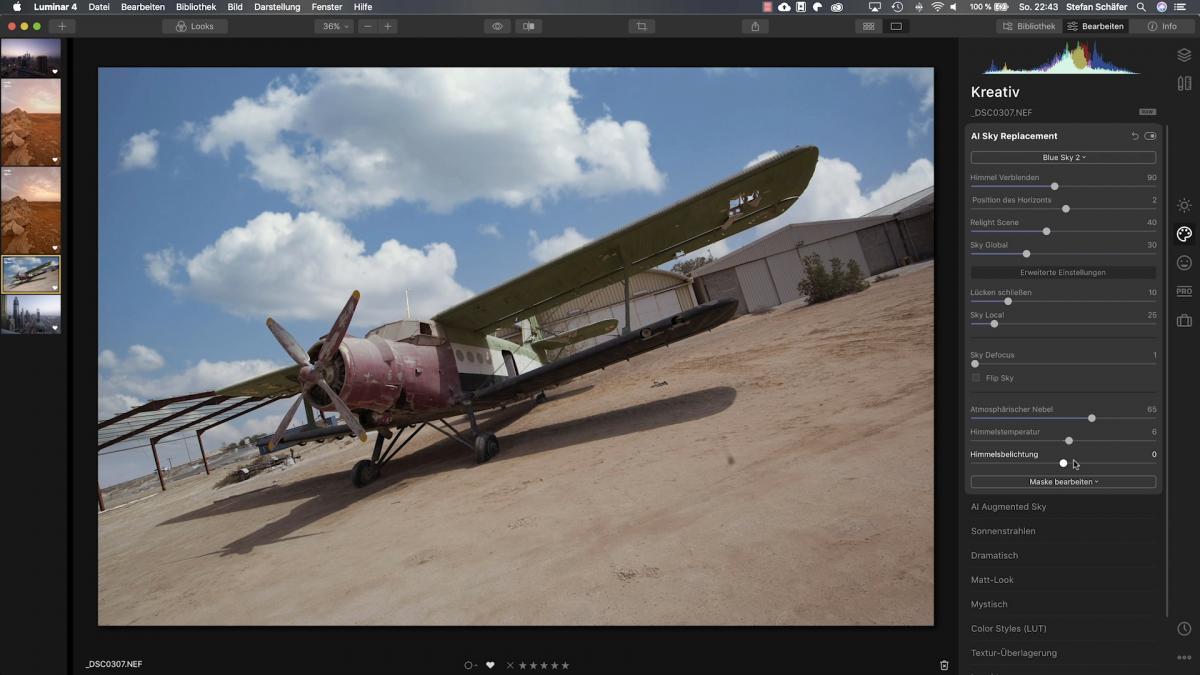Screen dimensions: 1200x675
Task: Reject photo with X icon
Action: coord(510,665)
